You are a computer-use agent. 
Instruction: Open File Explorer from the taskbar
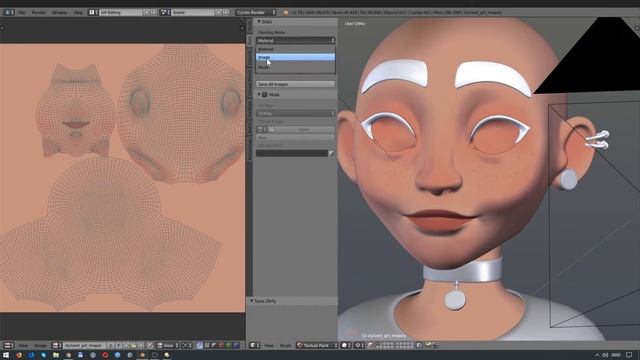click(x=56, y=355)
